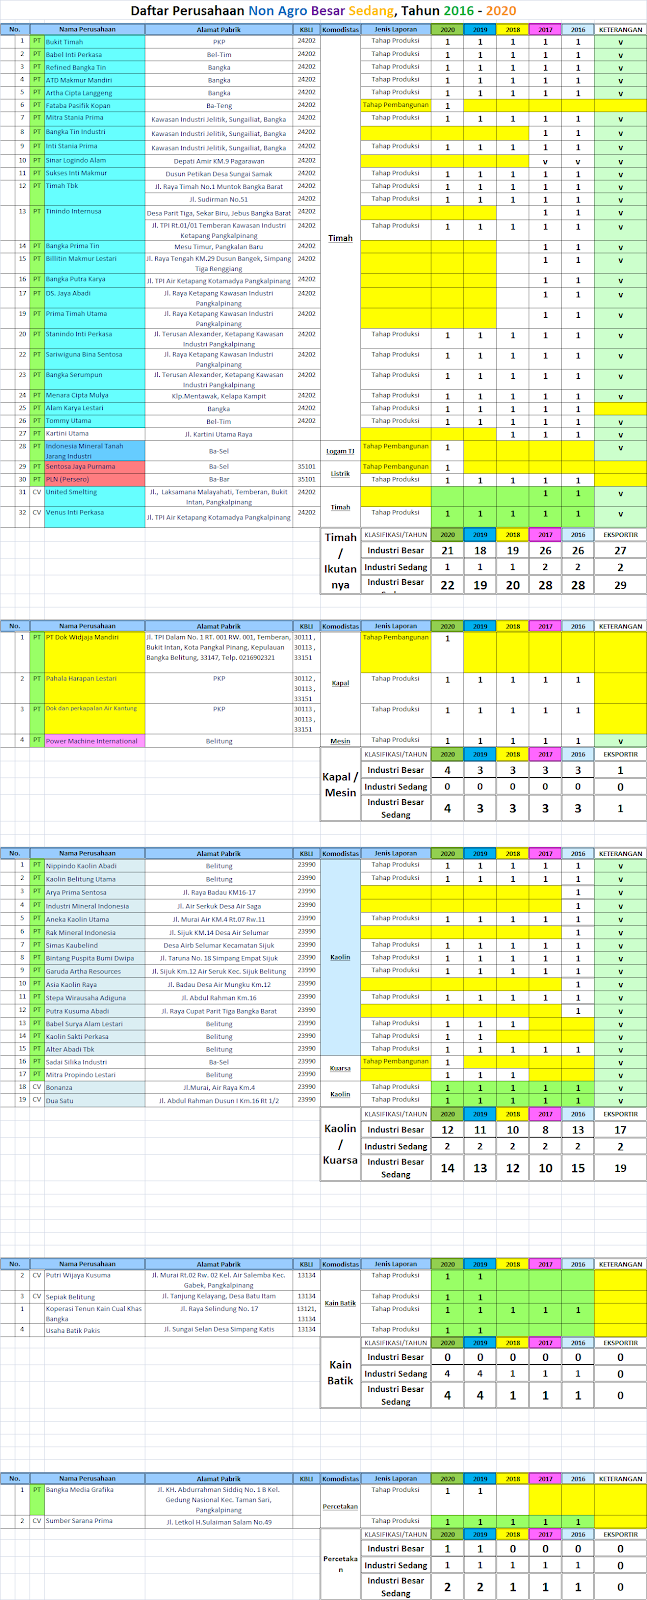Click the "Artha Cipta Langgeng" cell
Screen dimensions: 647x1600
[x=94, y=93]
